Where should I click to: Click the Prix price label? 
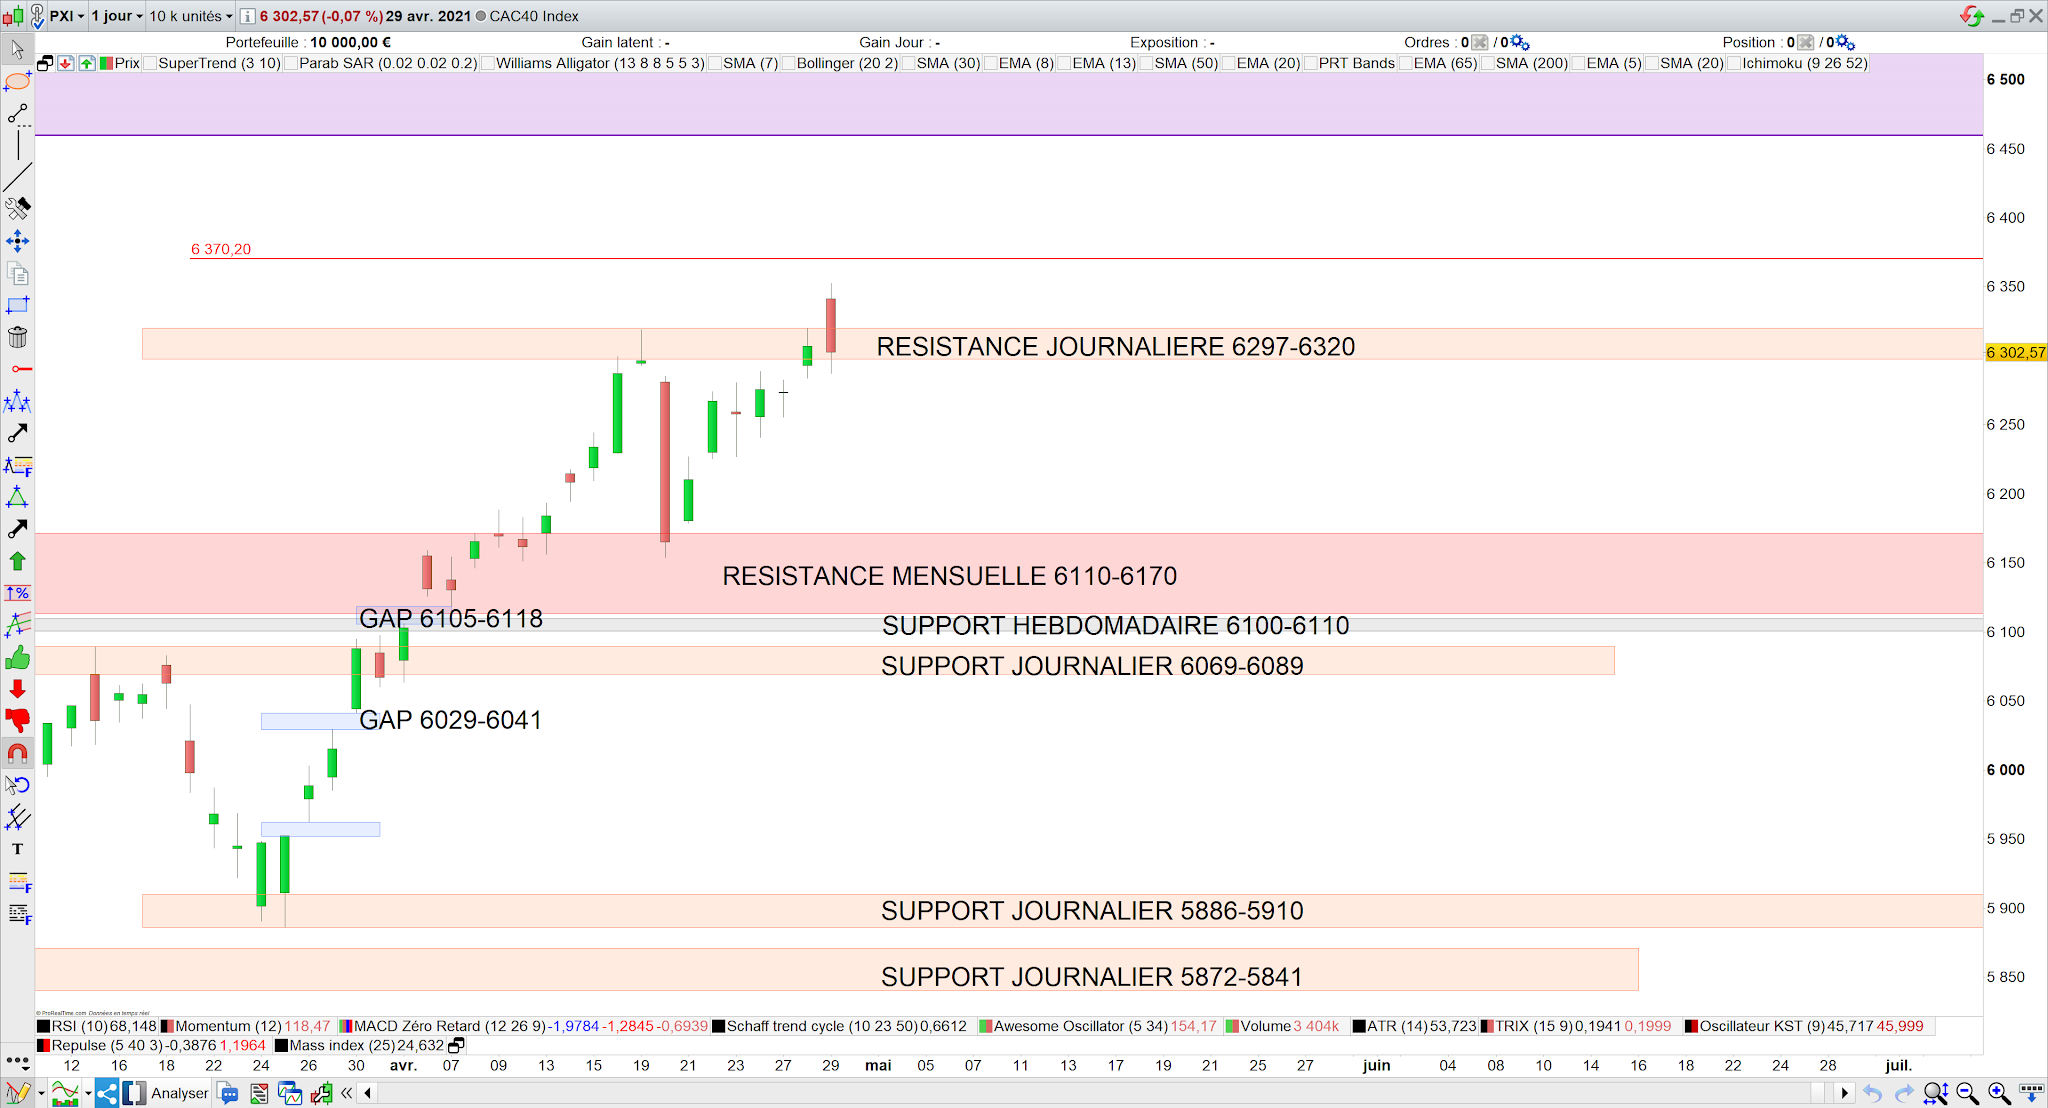tap(127, 63)
